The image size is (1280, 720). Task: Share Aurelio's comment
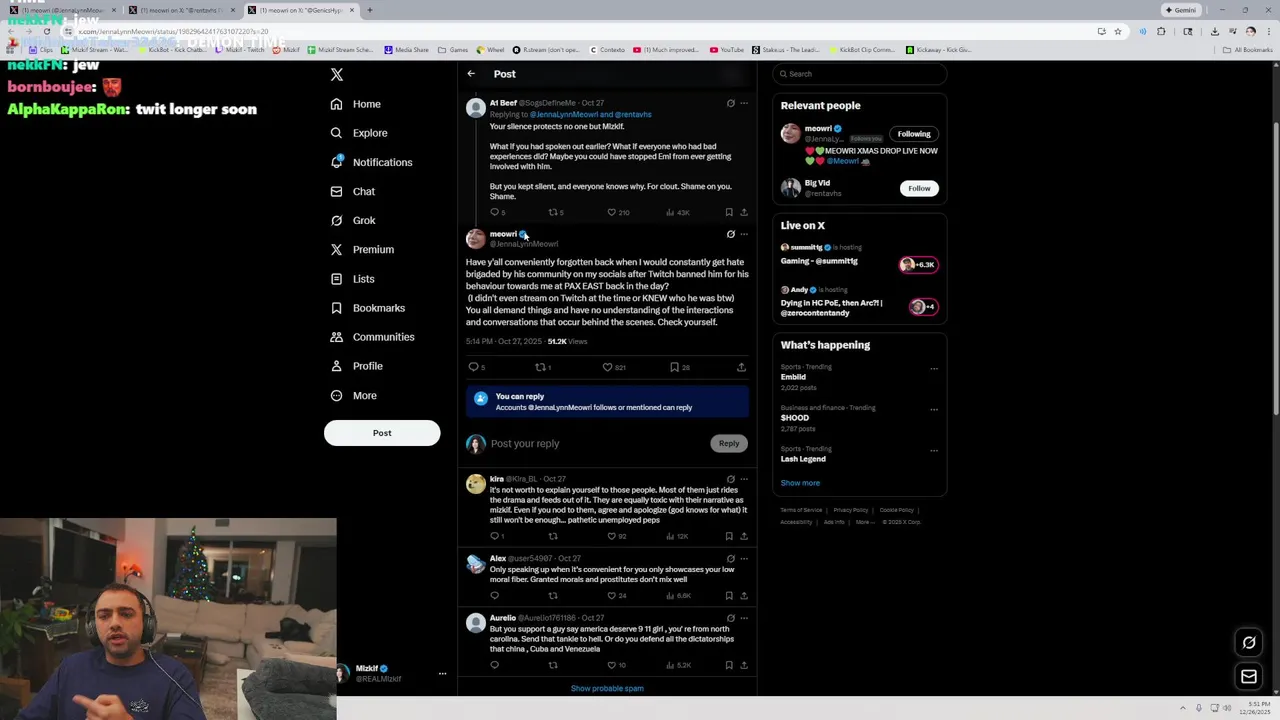pos(743,665)
